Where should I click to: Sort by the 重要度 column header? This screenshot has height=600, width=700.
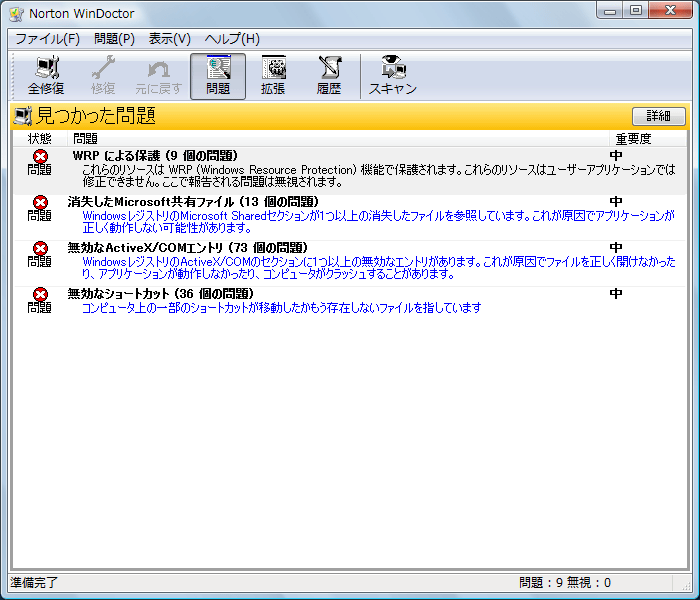(x=647, y=139)
